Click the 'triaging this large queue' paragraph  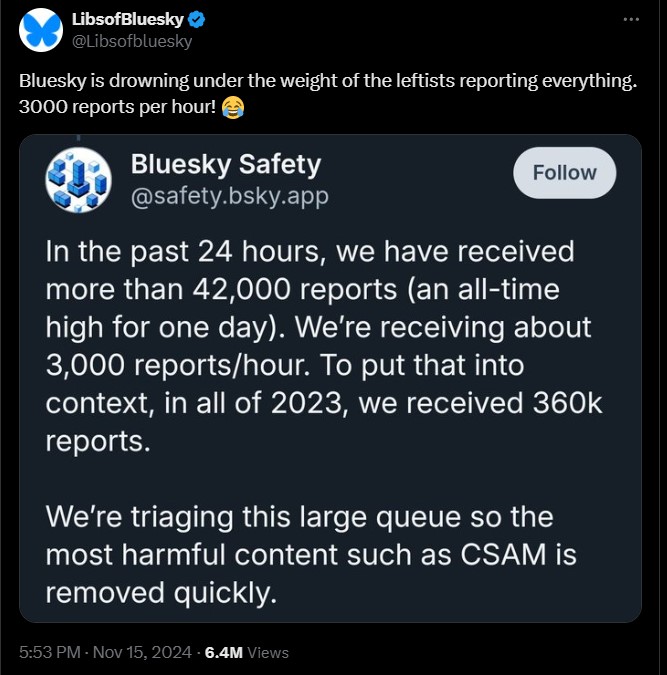(311, 554)
